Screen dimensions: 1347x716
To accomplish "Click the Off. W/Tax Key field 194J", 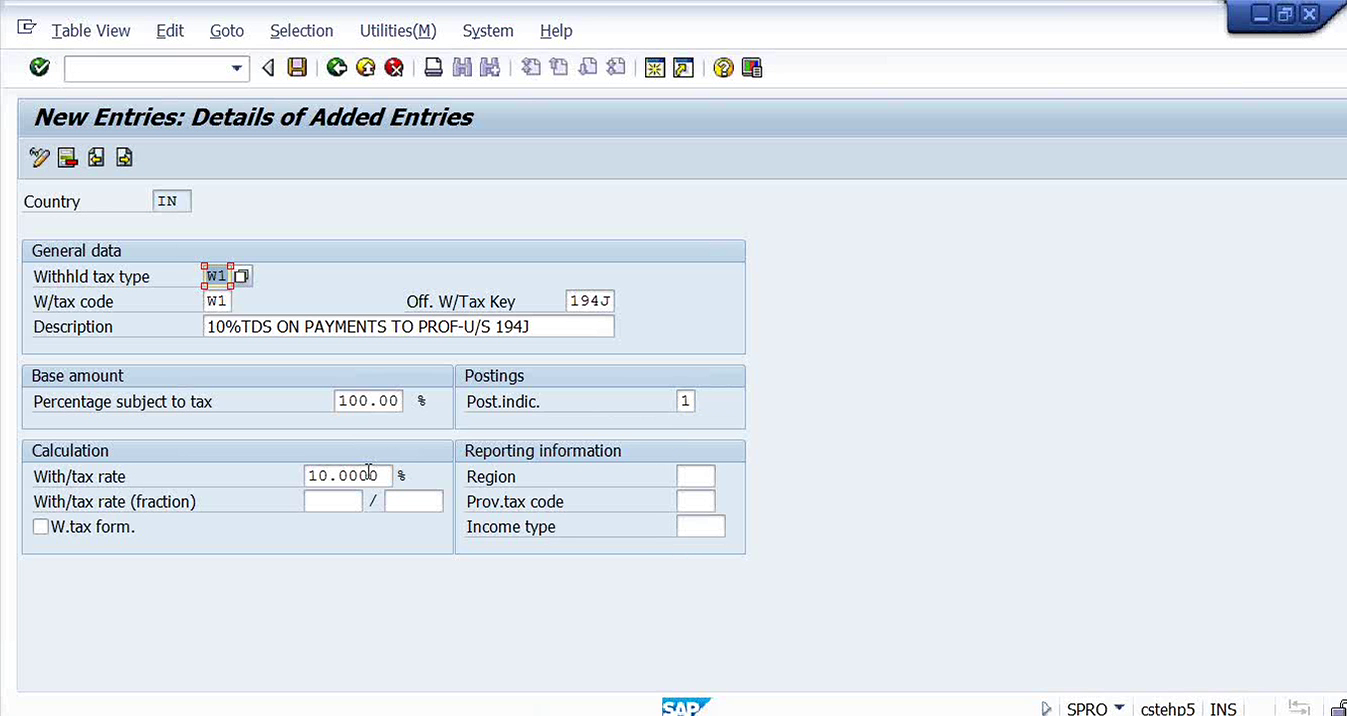I will pyautogui.click(x=590, y=301).
